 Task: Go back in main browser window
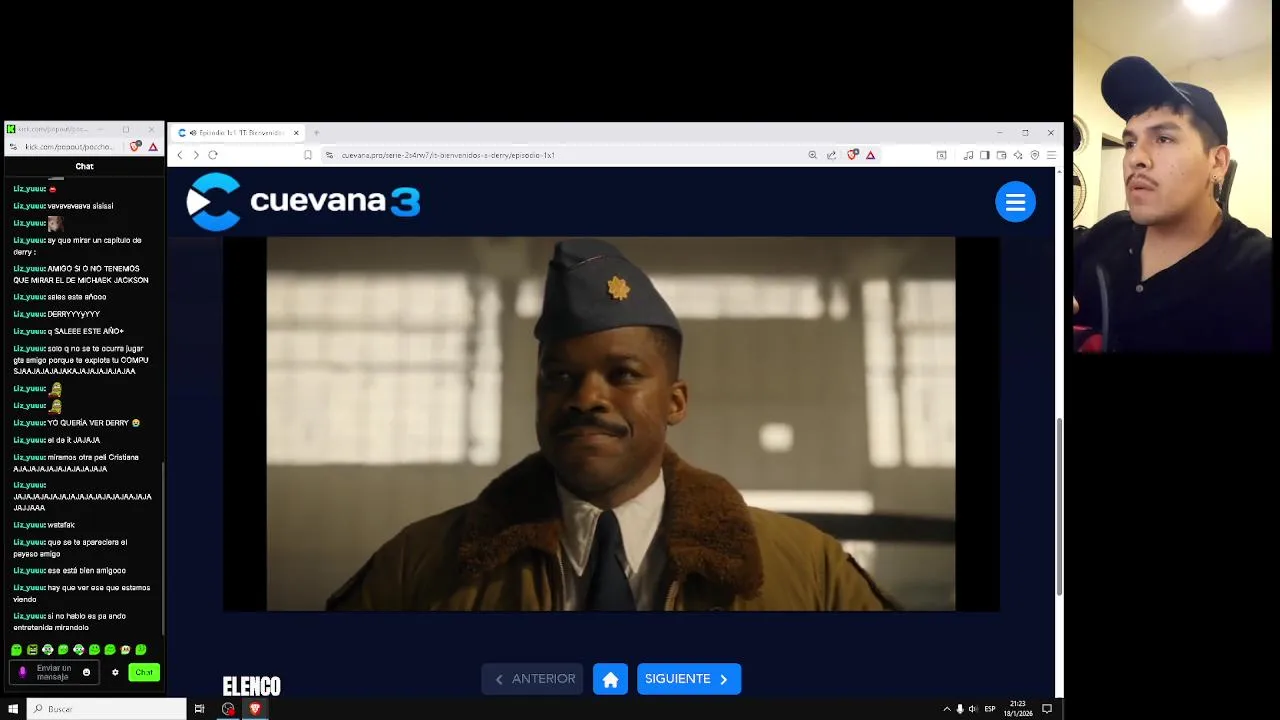pyautogui.click(x=180, y=155)
